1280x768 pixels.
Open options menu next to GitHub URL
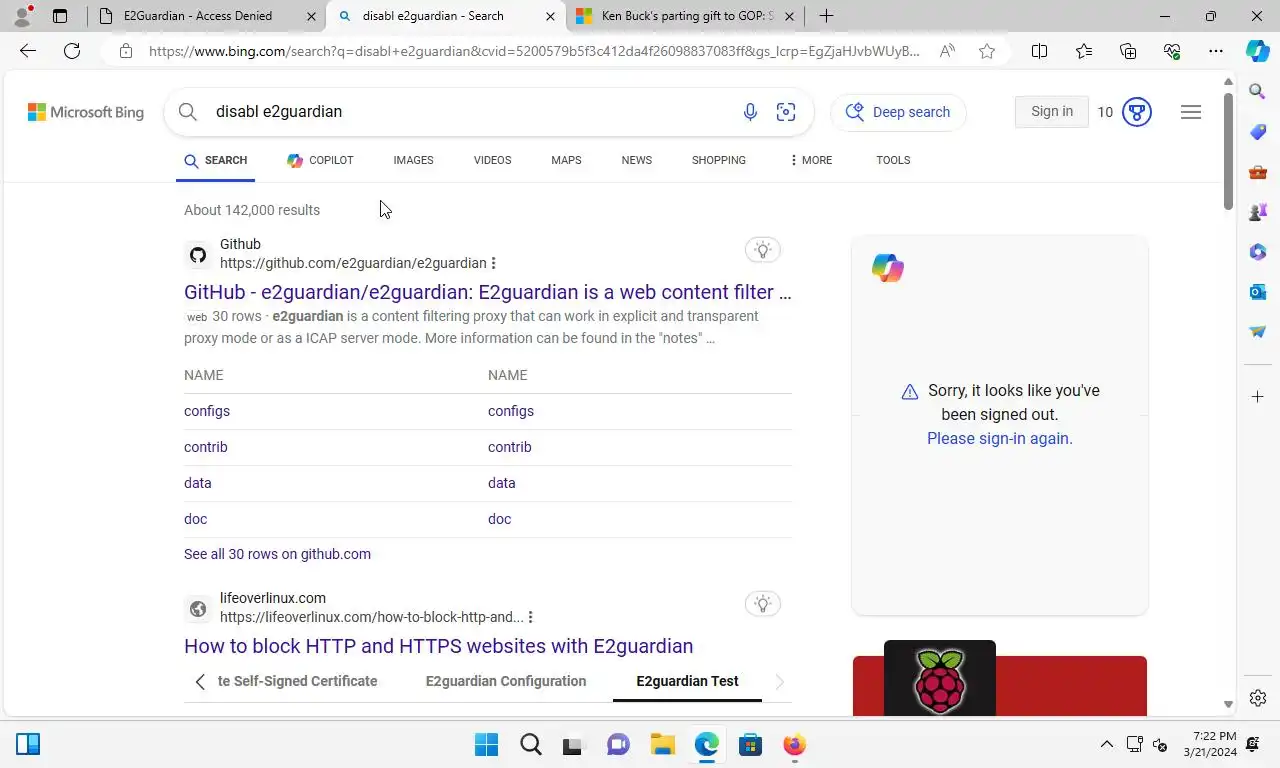point(494,263)
